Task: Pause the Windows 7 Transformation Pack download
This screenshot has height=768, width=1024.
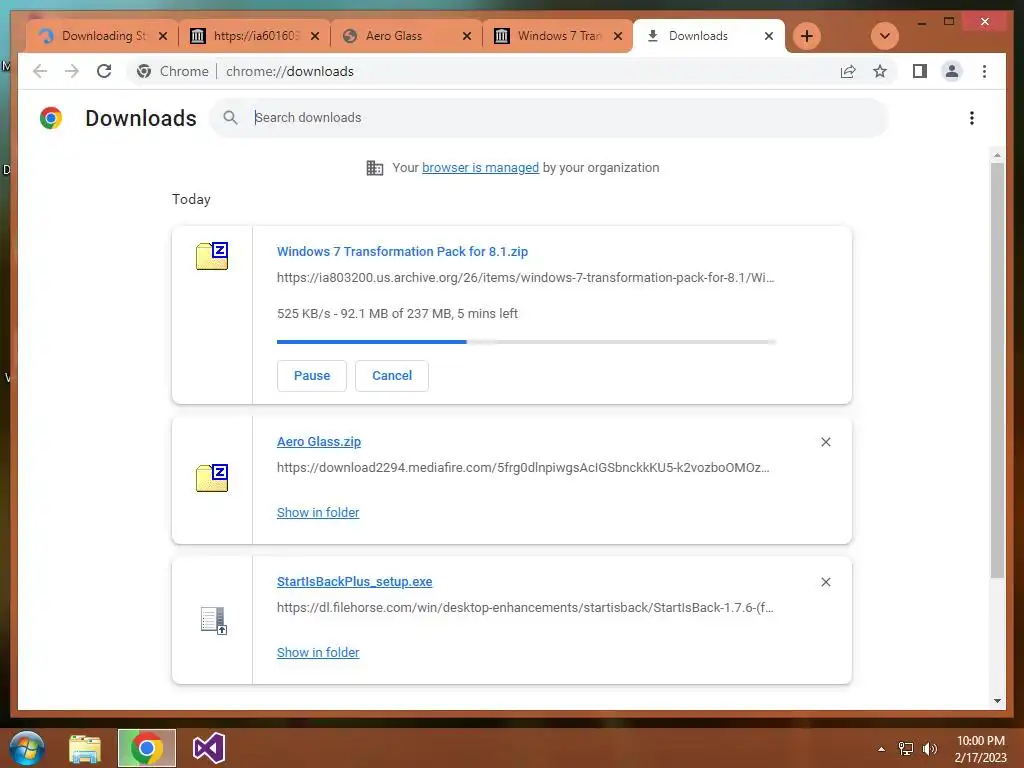Action: 312,376
